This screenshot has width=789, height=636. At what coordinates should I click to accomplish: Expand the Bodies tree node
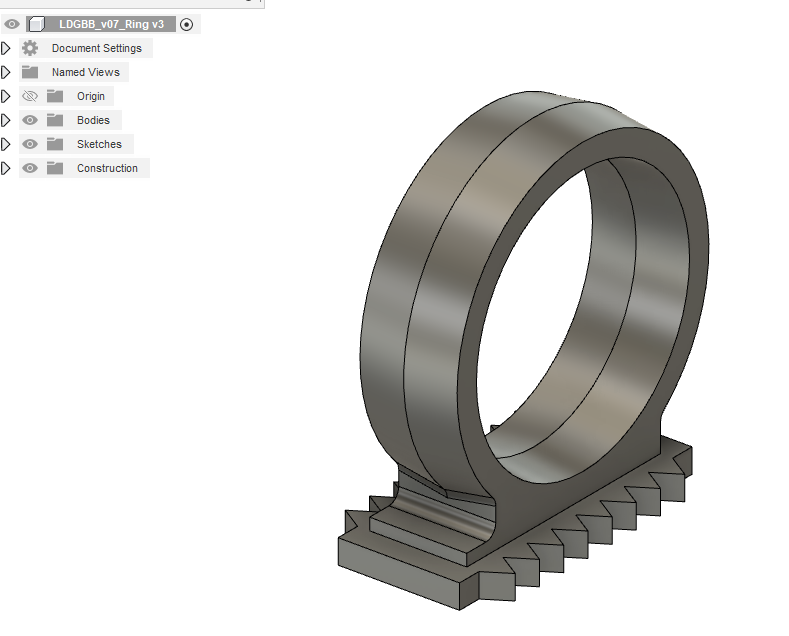6,120
